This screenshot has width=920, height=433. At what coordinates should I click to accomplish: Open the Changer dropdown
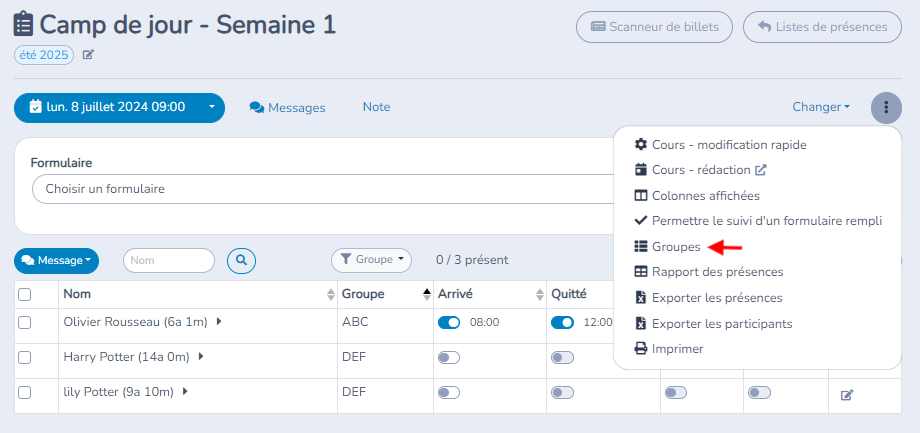tap(821, 107)
